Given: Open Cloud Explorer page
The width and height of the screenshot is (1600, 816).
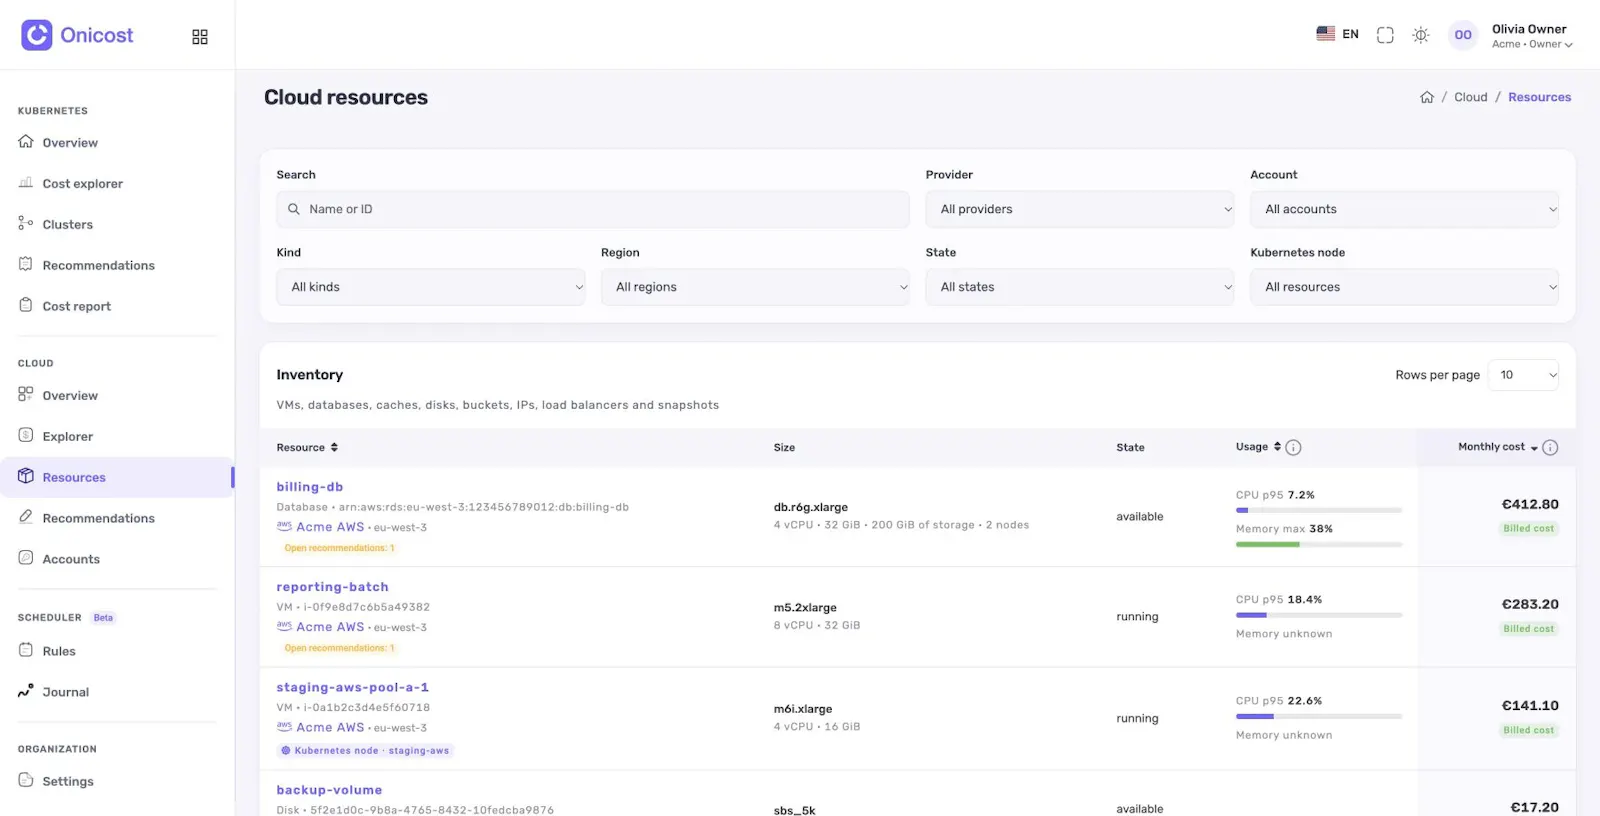Looking at the screenshot, I should pyautogui.click(x=67, y=437).
